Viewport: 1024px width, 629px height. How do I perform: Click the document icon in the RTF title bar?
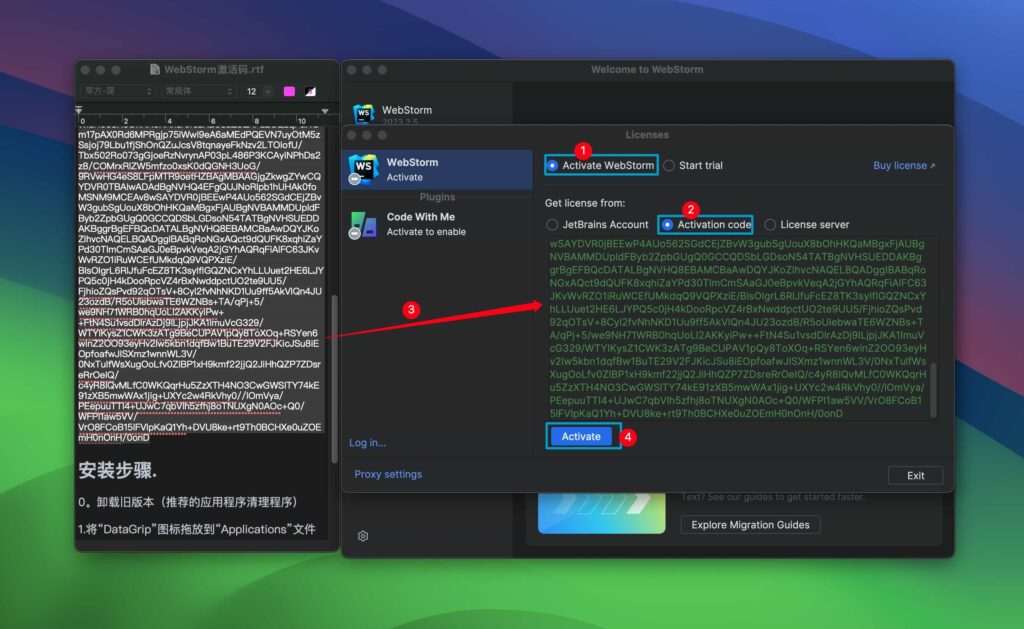(x=155, y=70)
